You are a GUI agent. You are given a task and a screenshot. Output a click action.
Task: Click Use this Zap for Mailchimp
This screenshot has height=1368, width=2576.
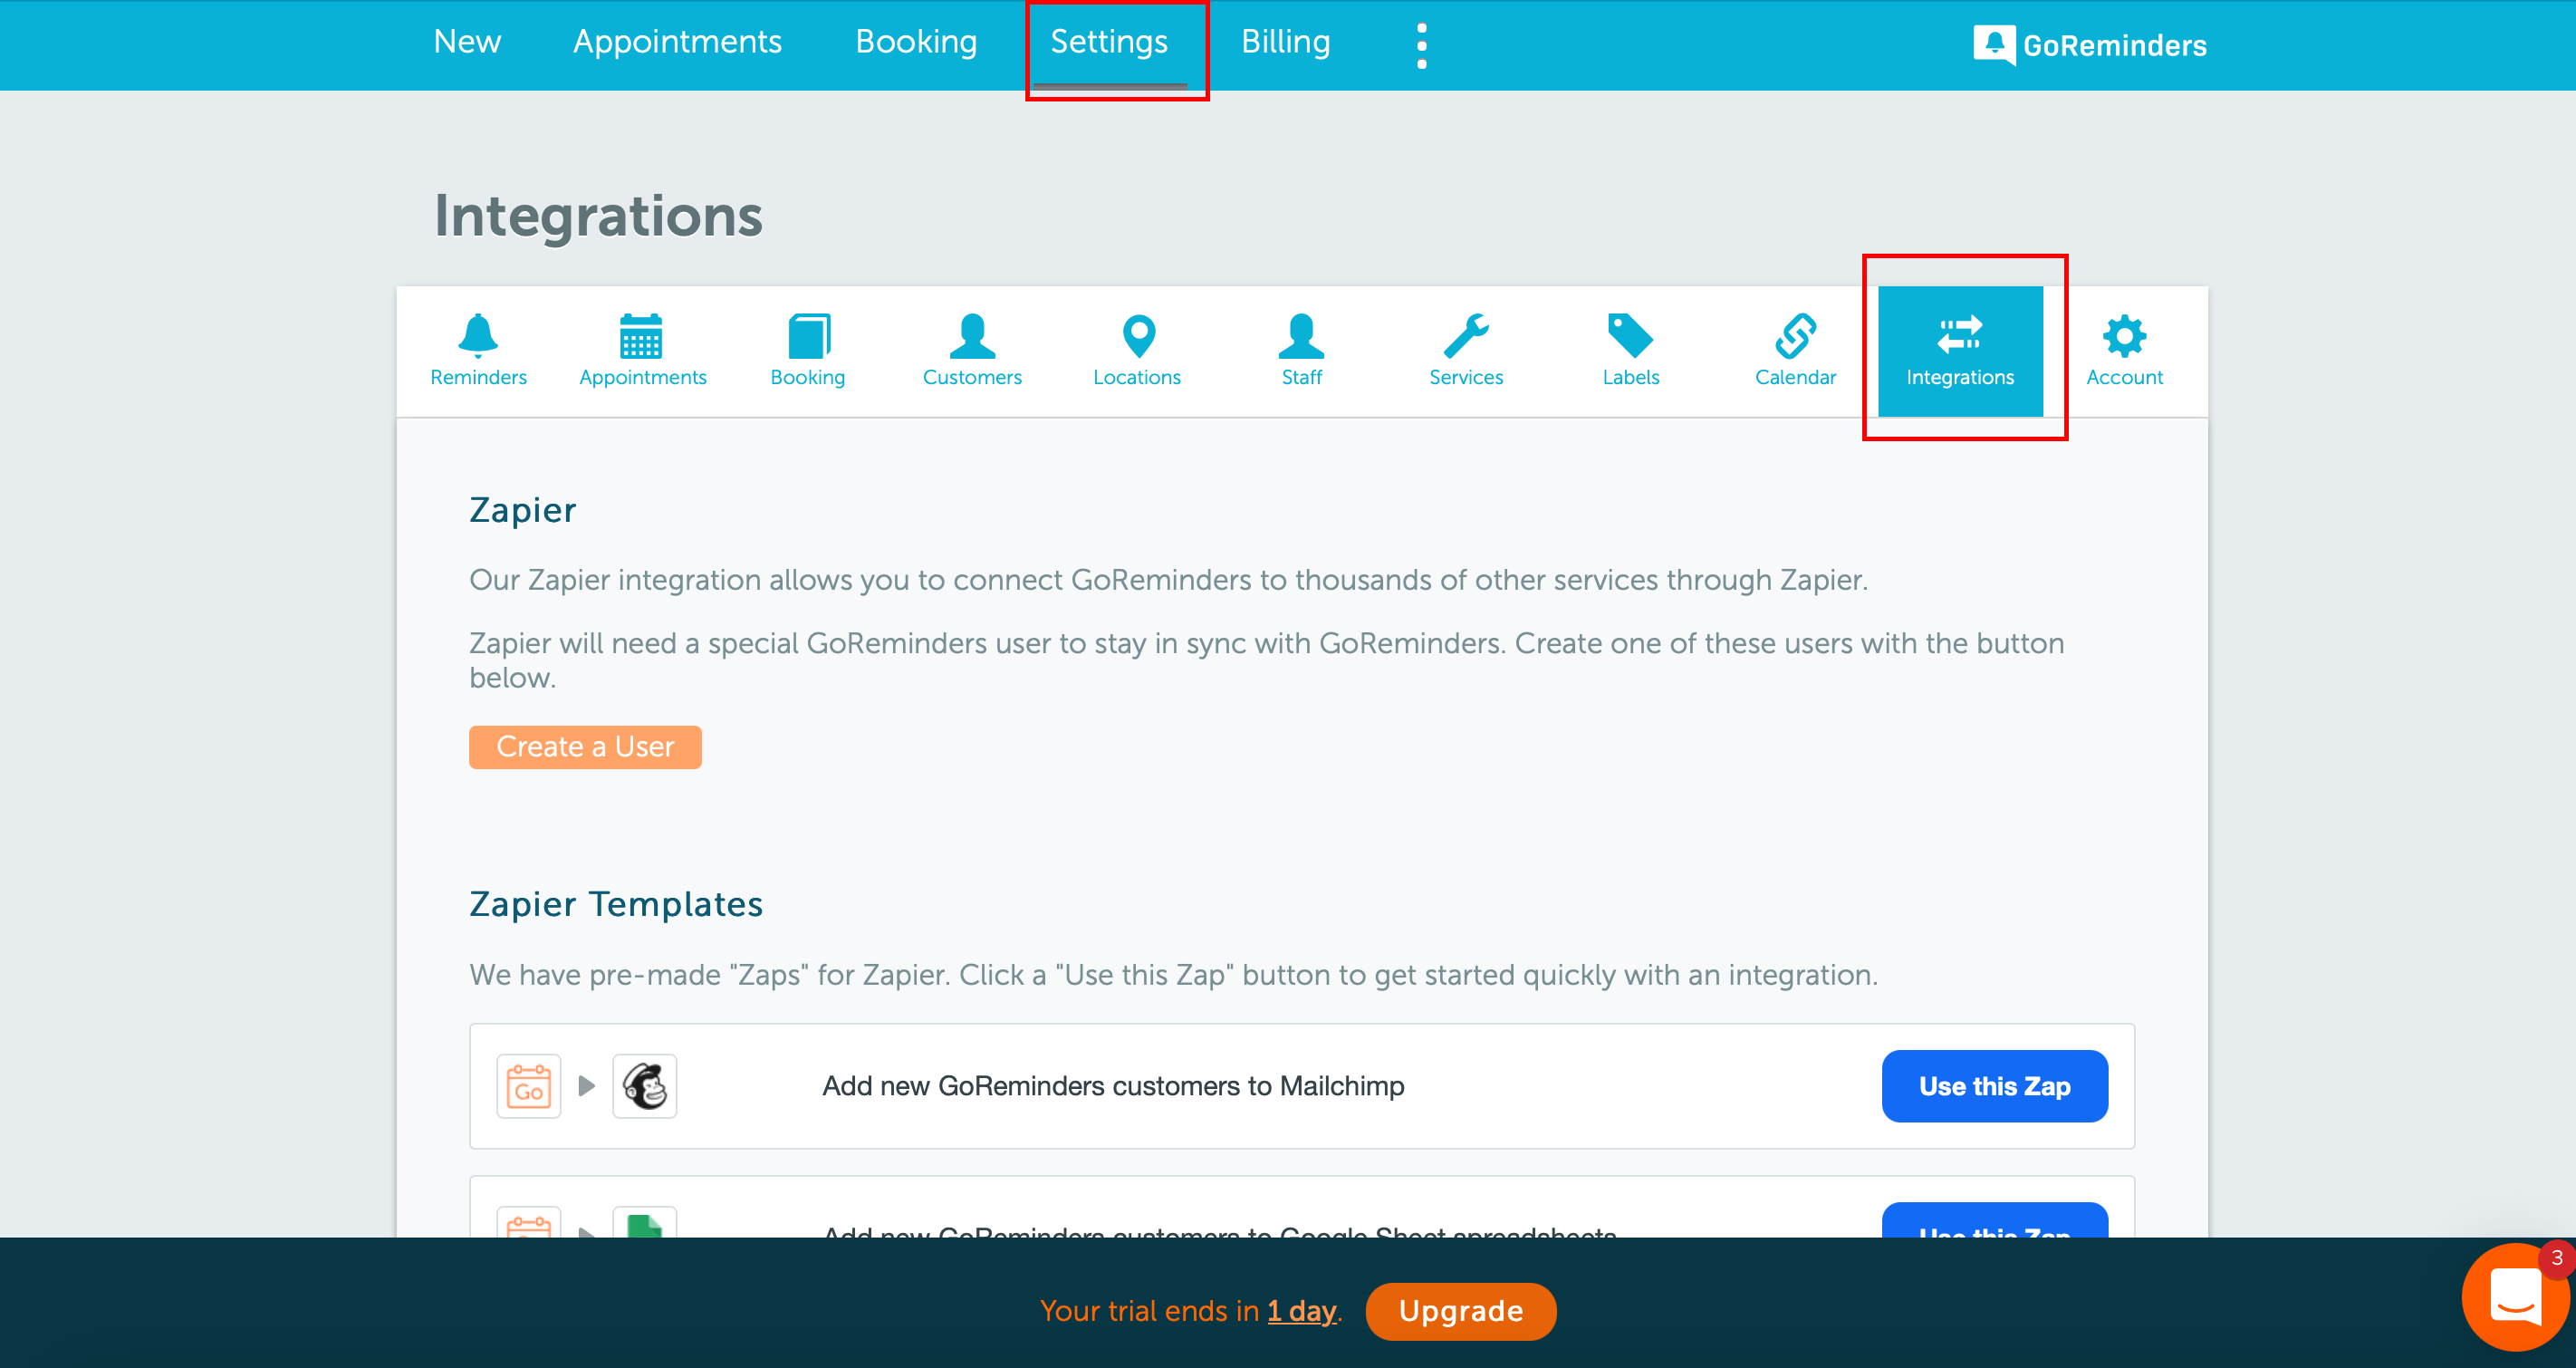tap(1994, 1086)
